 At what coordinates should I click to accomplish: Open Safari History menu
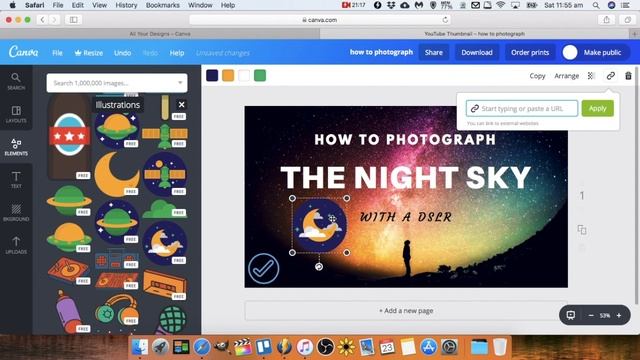pos(126,5)
